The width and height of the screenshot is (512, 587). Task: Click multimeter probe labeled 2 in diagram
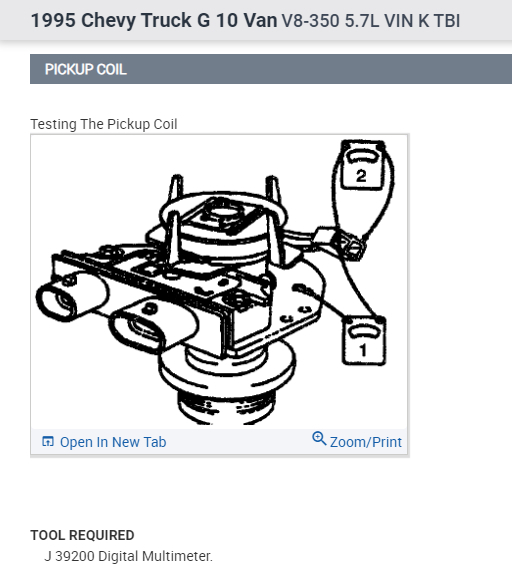point(362,165)
